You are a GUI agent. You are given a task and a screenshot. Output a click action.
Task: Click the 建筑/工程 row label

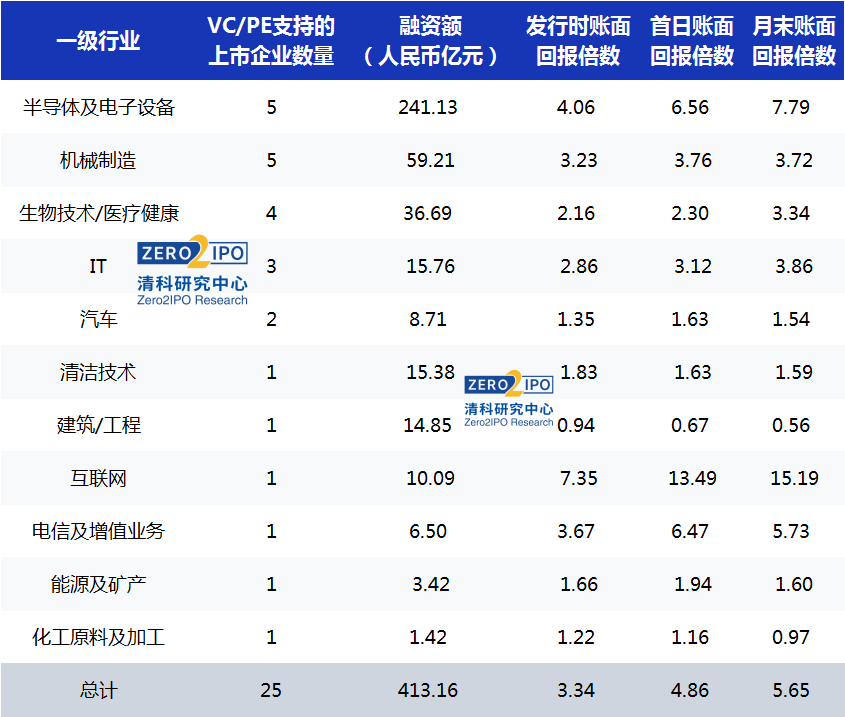(99, 425)
